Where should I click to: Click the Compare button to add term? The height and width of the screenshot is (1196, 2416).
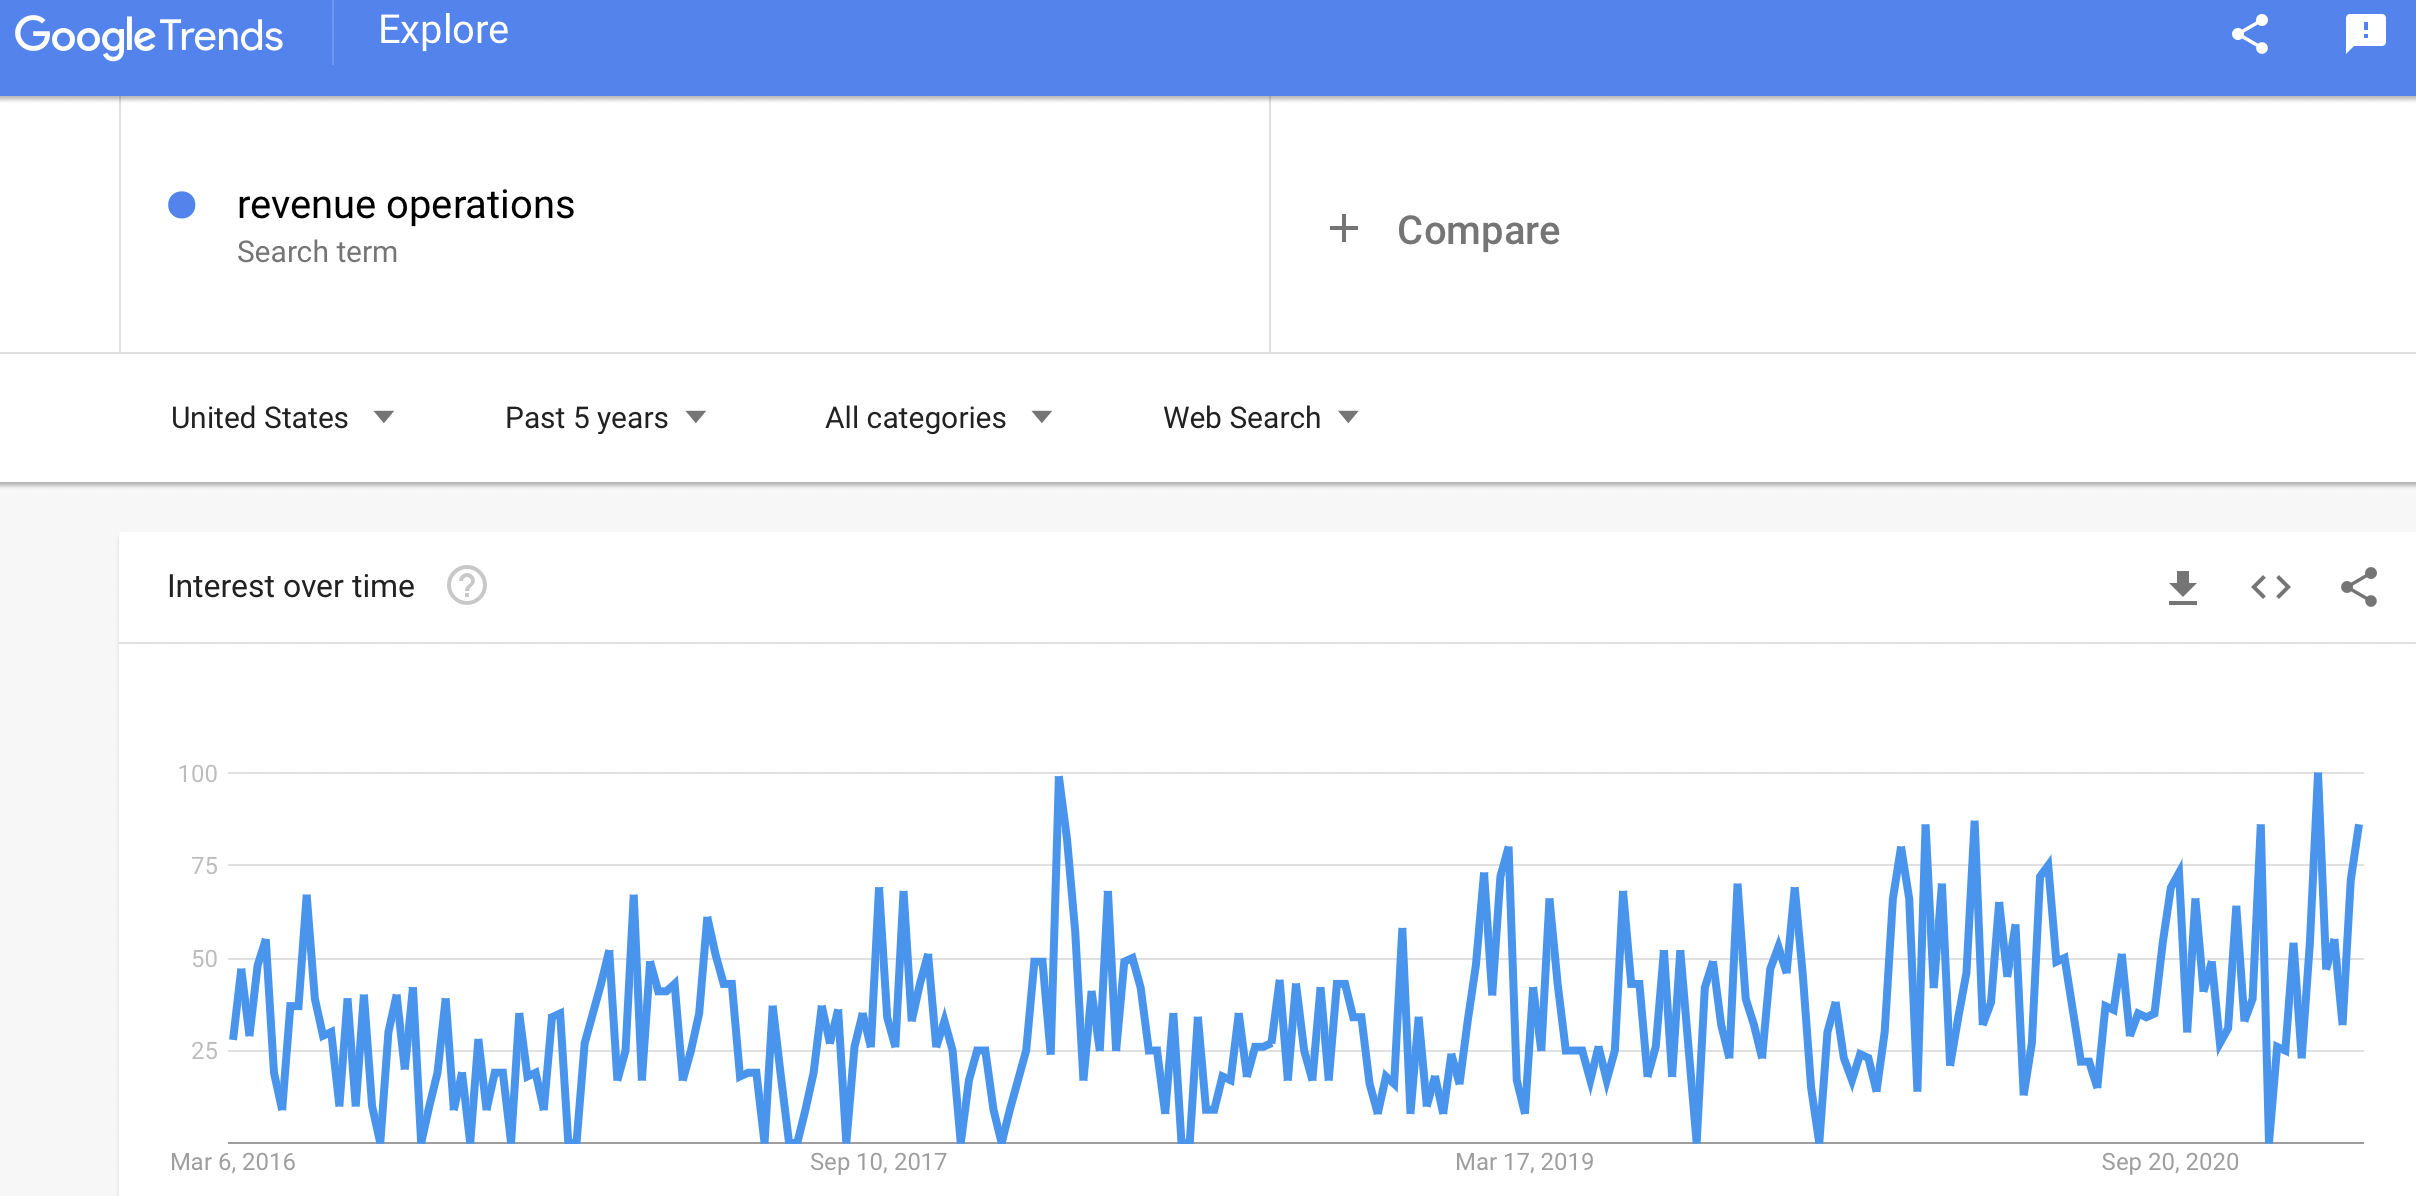click(1444, 230)
